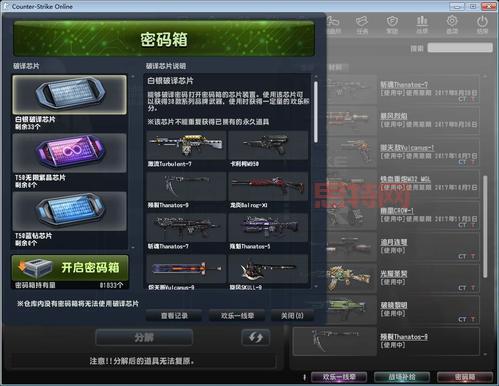Click the 01033个 cipher box count

click(x=111, y=285)
